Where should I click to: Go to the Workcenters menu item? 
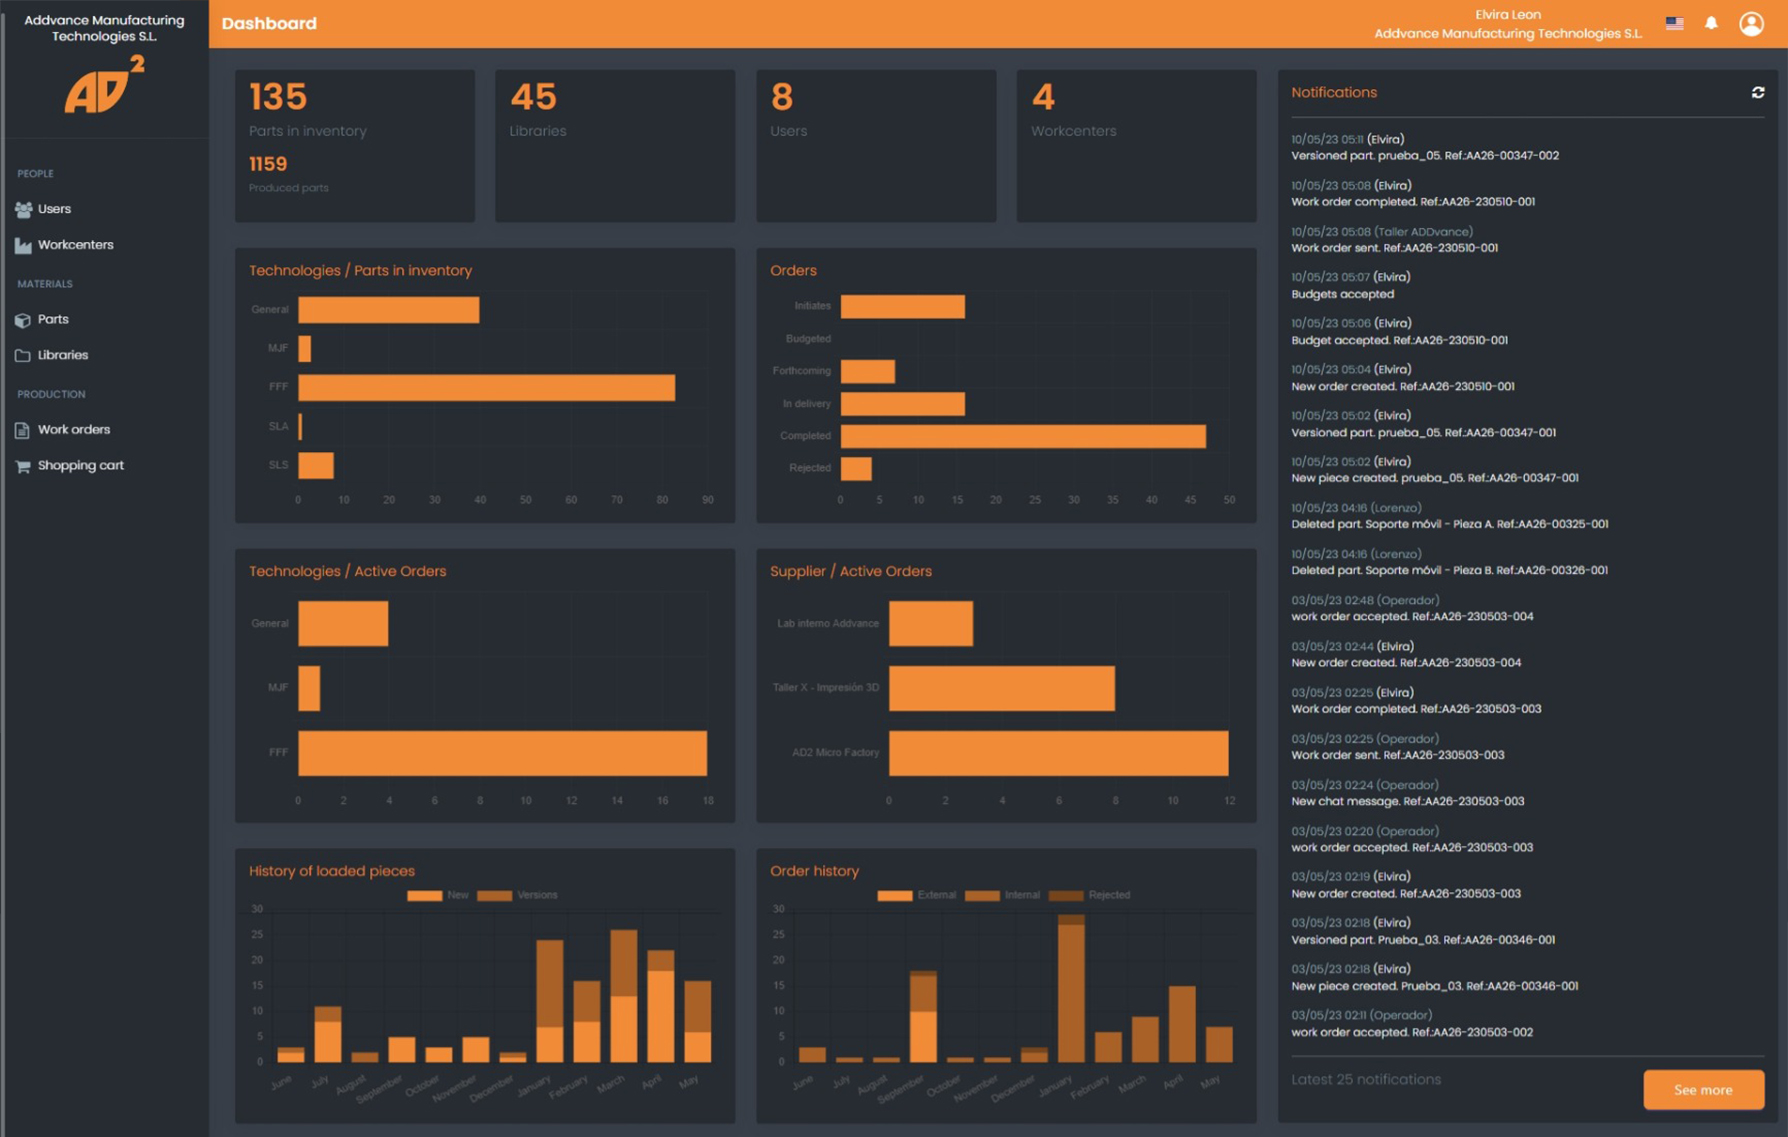(76, 245)
